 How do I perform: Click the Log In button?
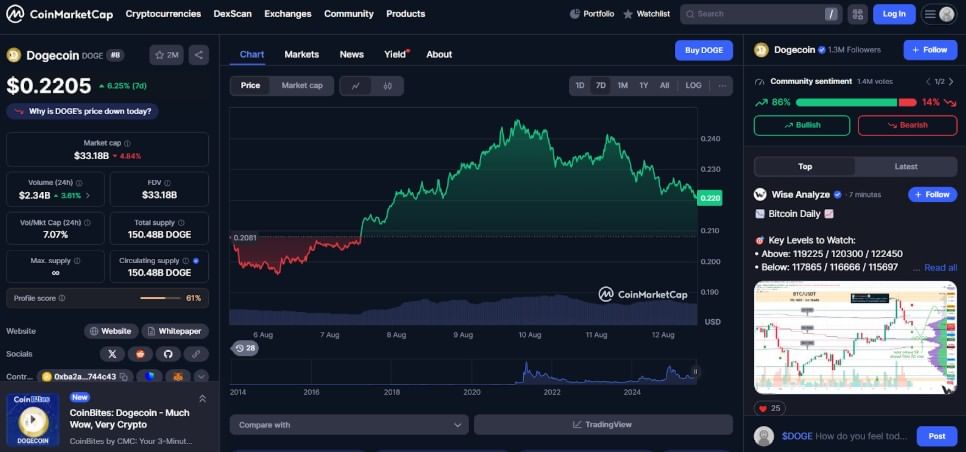pyautogui.click(x=894, y=14)
